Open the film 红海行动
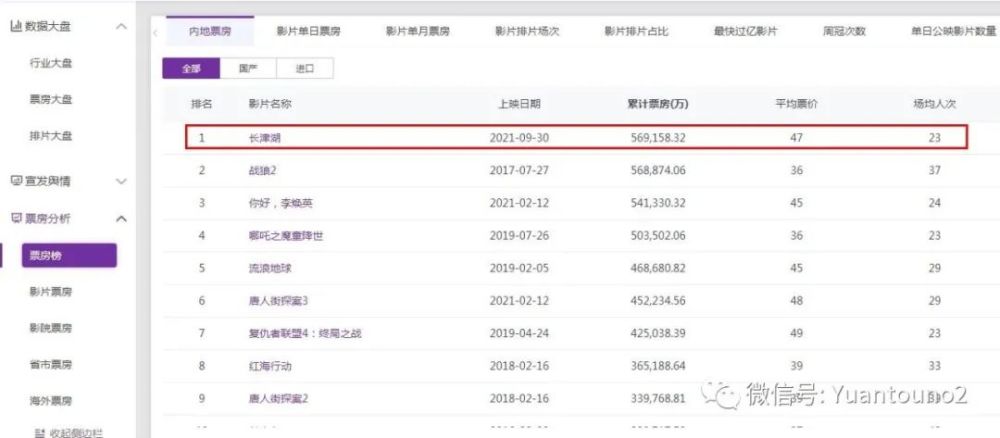Image resolution: width=1000 pixels, height=438 pixels. pos(270,367)
